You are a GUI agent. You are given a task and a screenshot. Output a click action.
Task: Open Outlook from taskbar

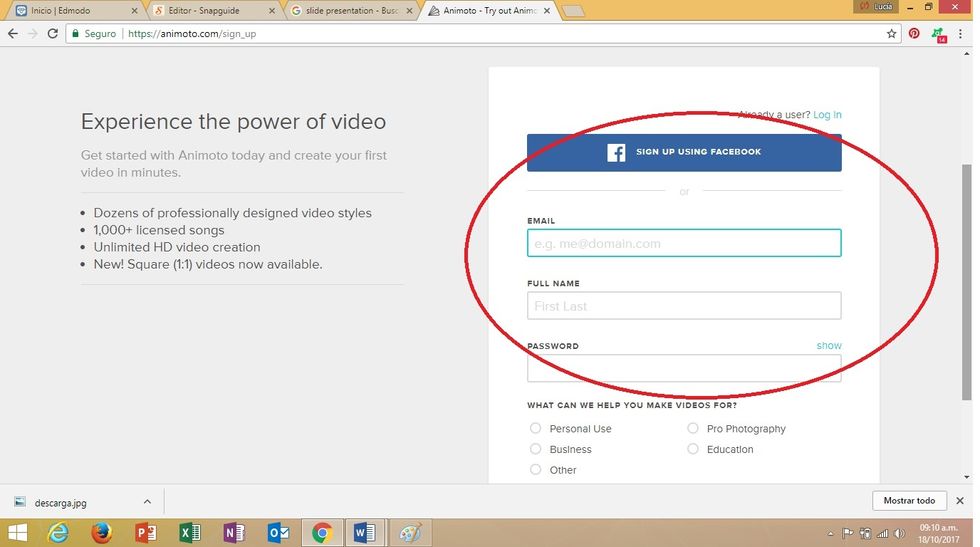[278, 533]
